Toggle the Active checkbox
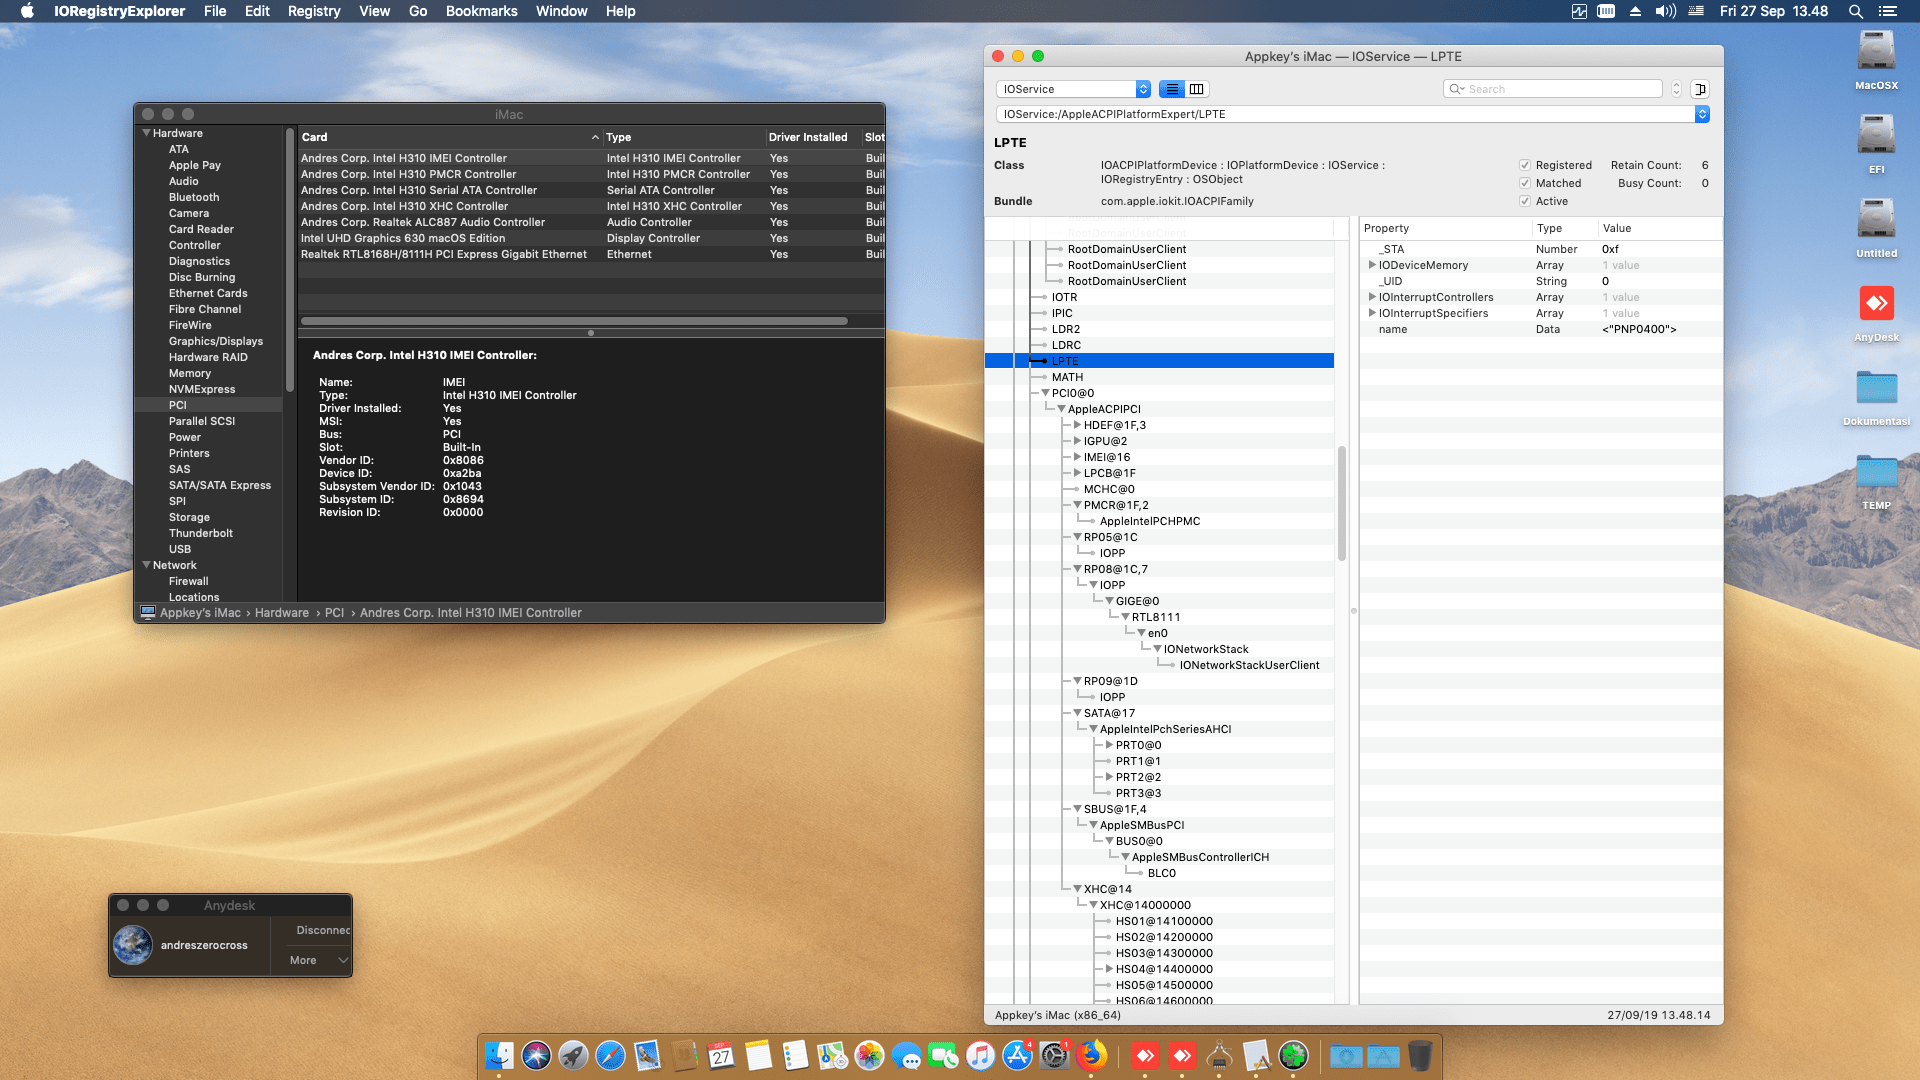1920x1080 pixels. coord(1525,201)
